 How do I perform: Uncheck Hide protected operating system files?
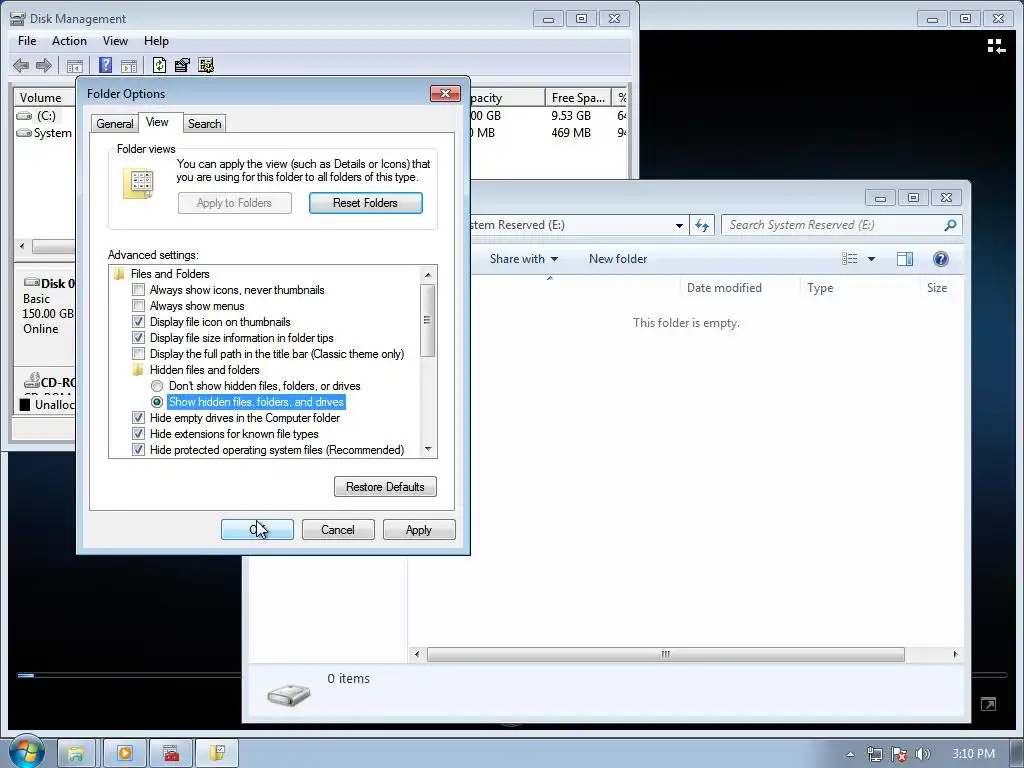coord(138,450)
